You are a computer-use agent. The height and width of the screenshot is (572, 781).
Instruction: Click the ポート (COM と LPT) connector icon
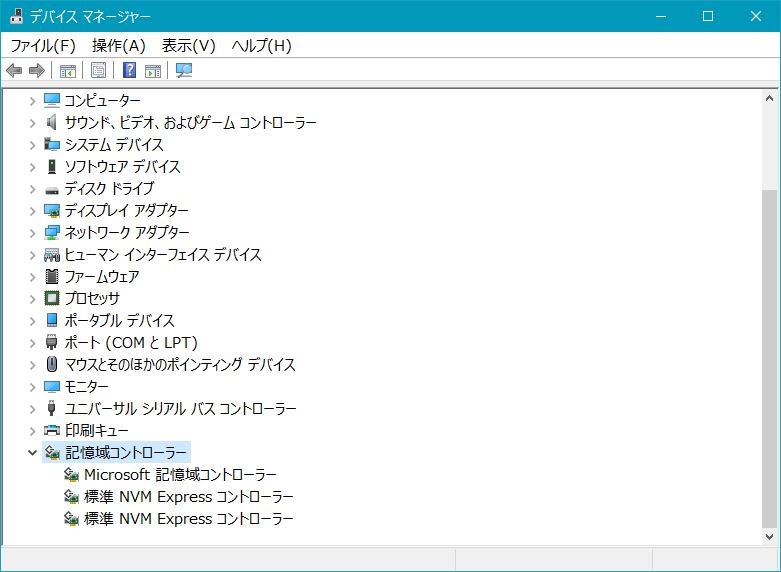[52, 342]
